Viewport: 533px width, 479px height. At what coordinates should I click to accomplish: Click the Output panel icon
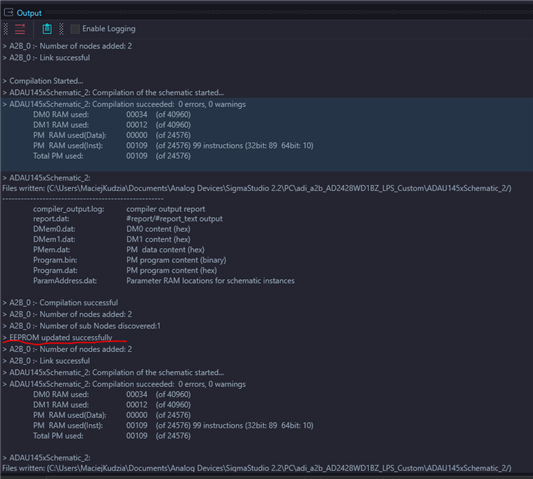click(x=8, y=13)
